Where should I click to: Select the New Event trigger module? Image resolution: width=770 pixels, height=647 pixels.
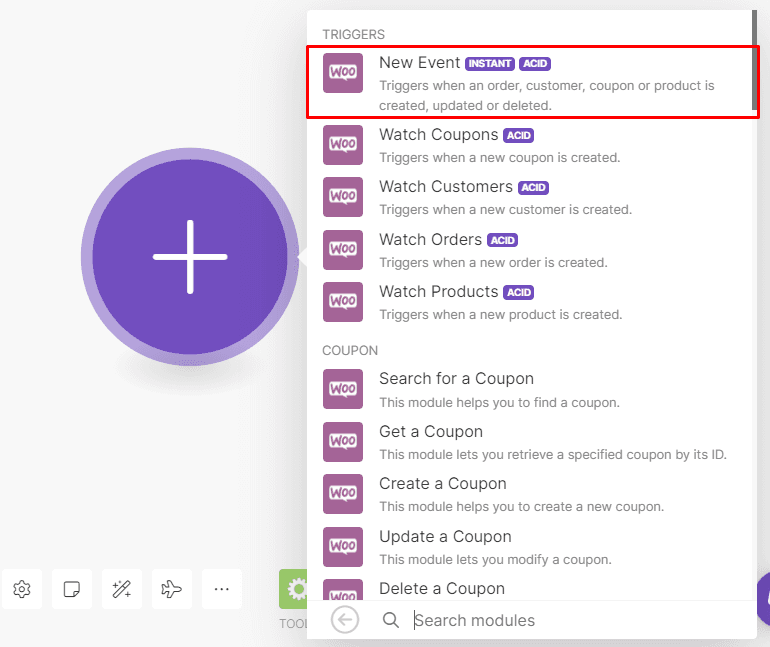coord(533,82)
